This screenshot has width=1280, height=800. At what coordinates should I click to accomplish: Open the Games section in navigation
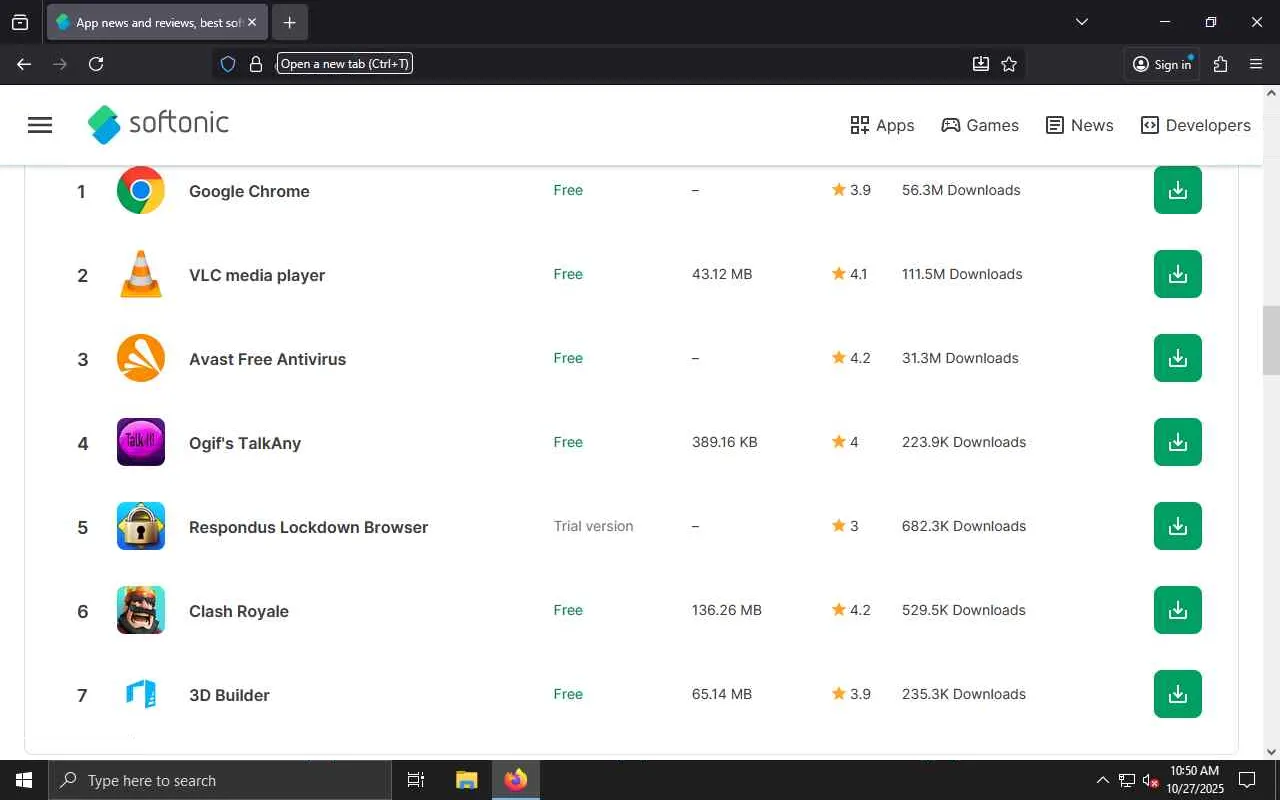click(x=980, y=125)
